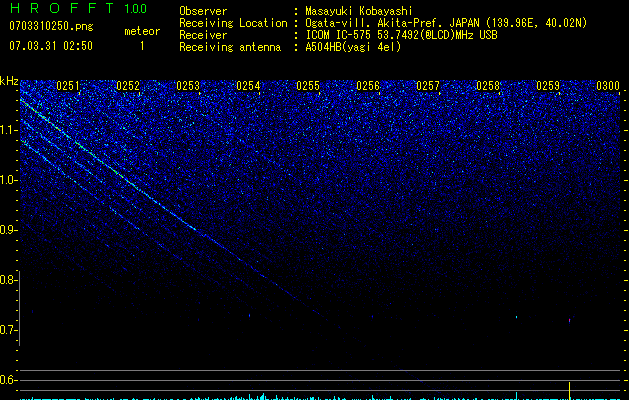Click the 1.0 frequency axis label
The height and width of the screenshot is (400, 629).
pos(8,180)
